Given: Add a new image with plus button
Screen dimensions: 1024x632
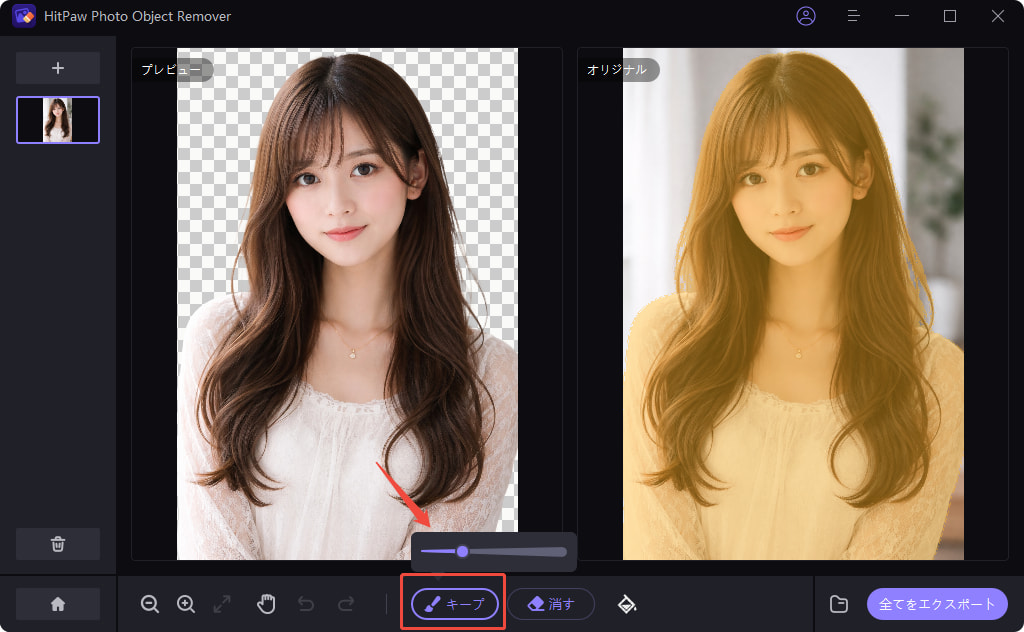Looking at the screenshot, I should pos(58,68).
